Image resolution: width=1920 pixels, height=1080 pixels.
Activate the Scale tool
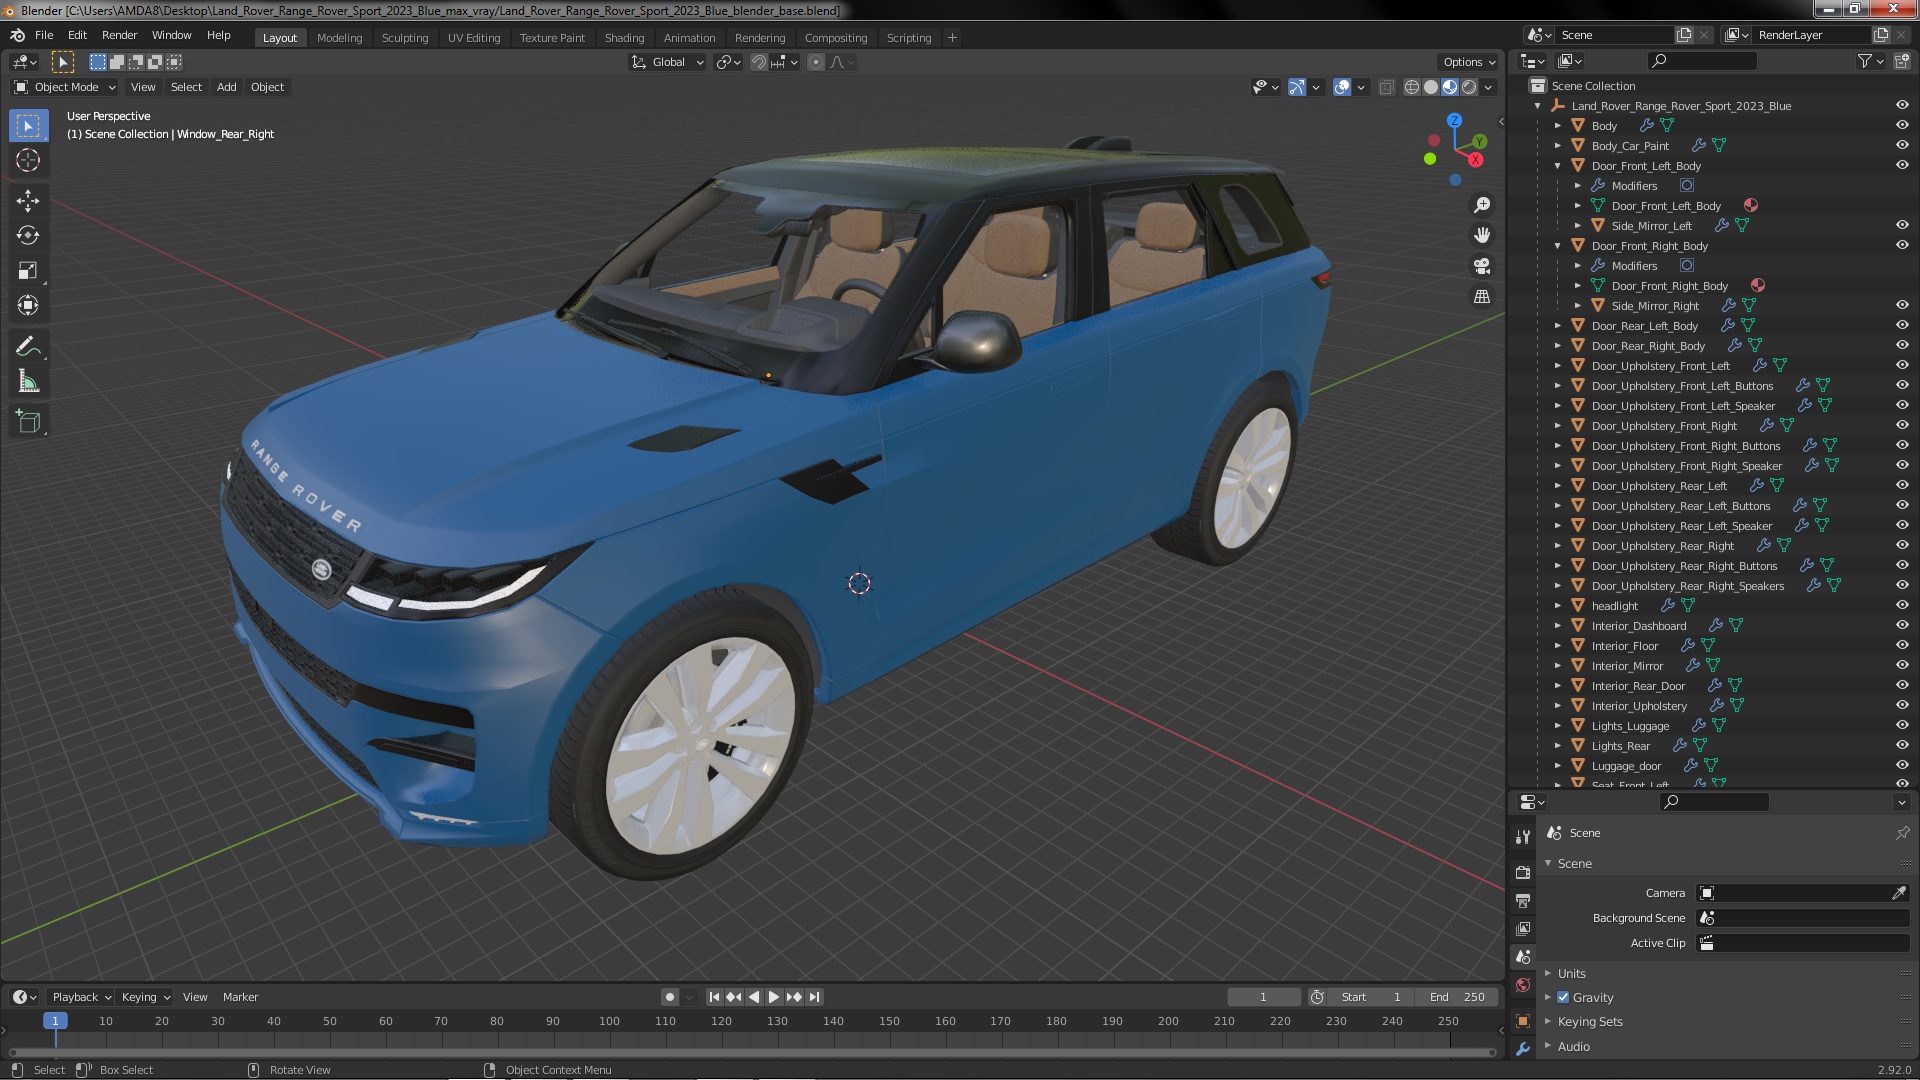[x=28, y=270]
